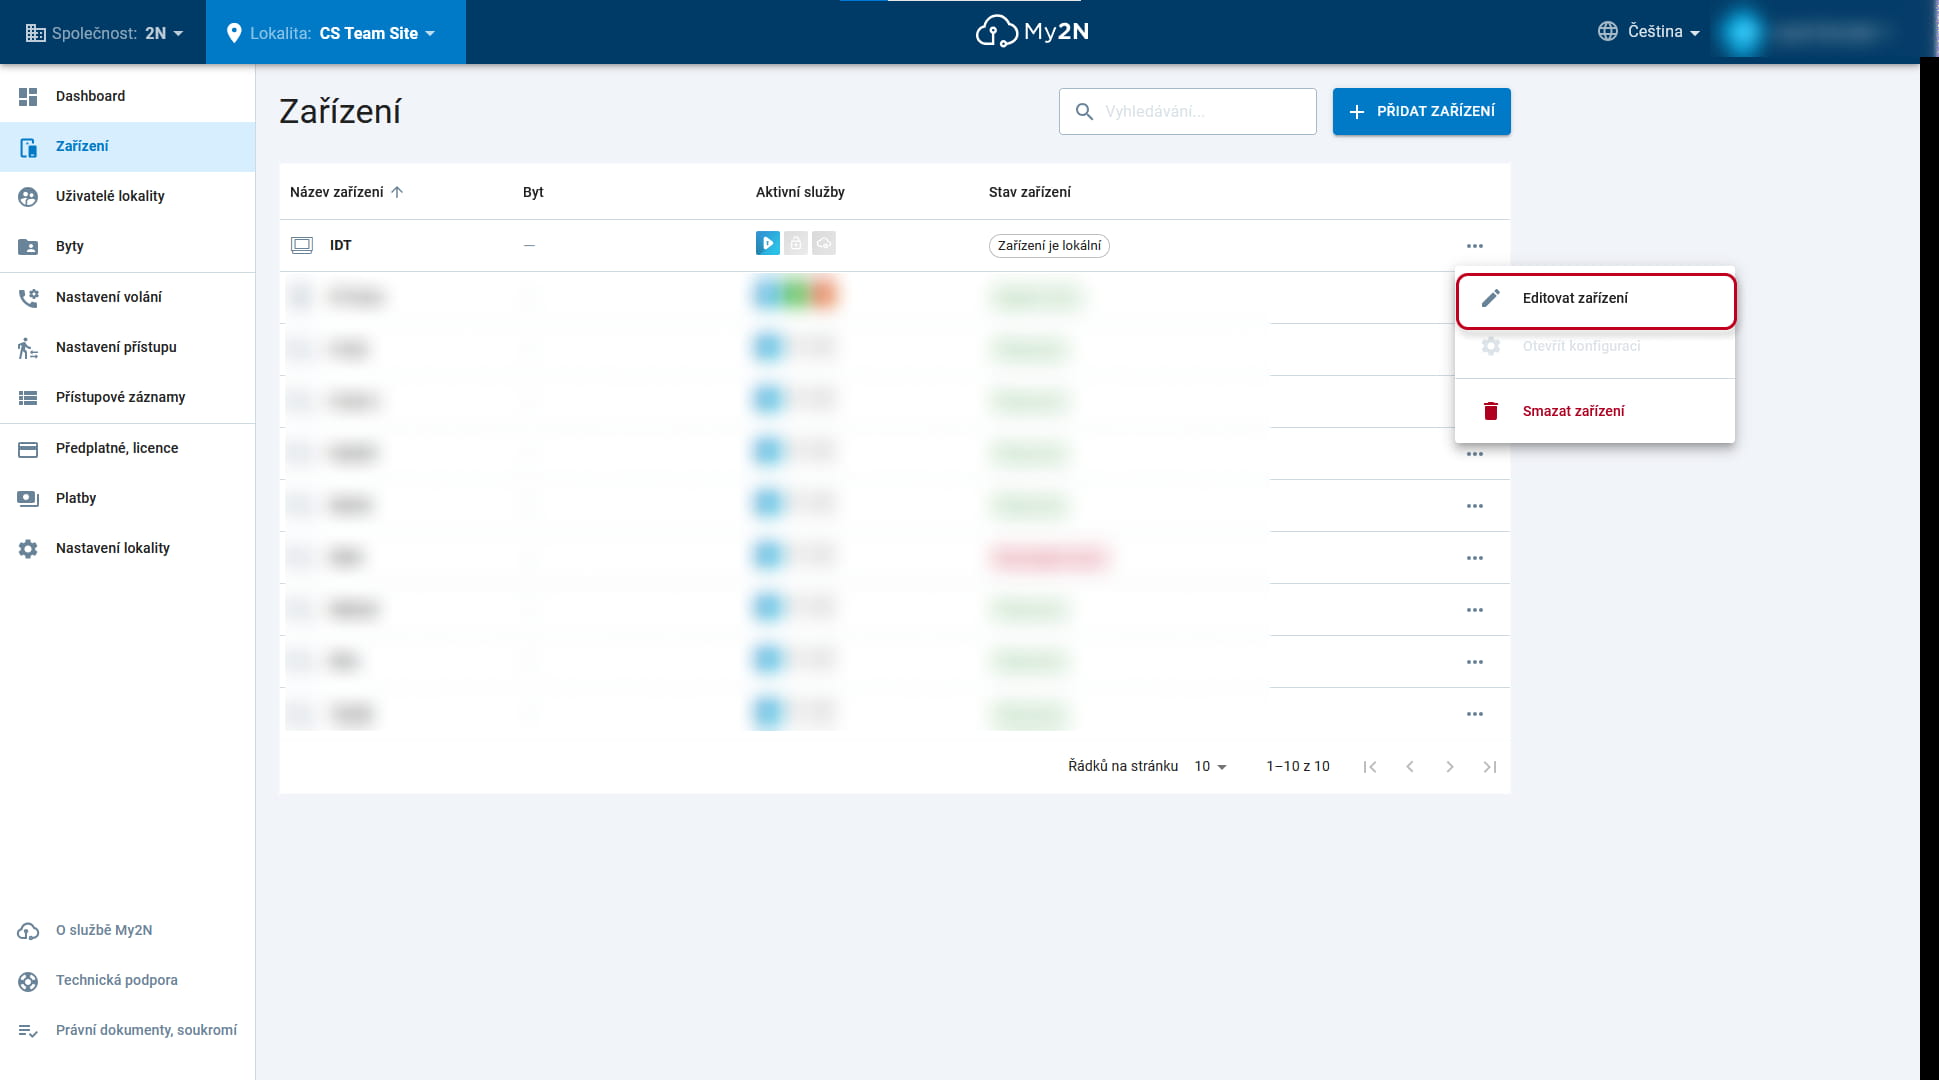The width and height of the screenshot is (1939, 1080).
Task: Go to last page of table
Action: point(1490,767)
